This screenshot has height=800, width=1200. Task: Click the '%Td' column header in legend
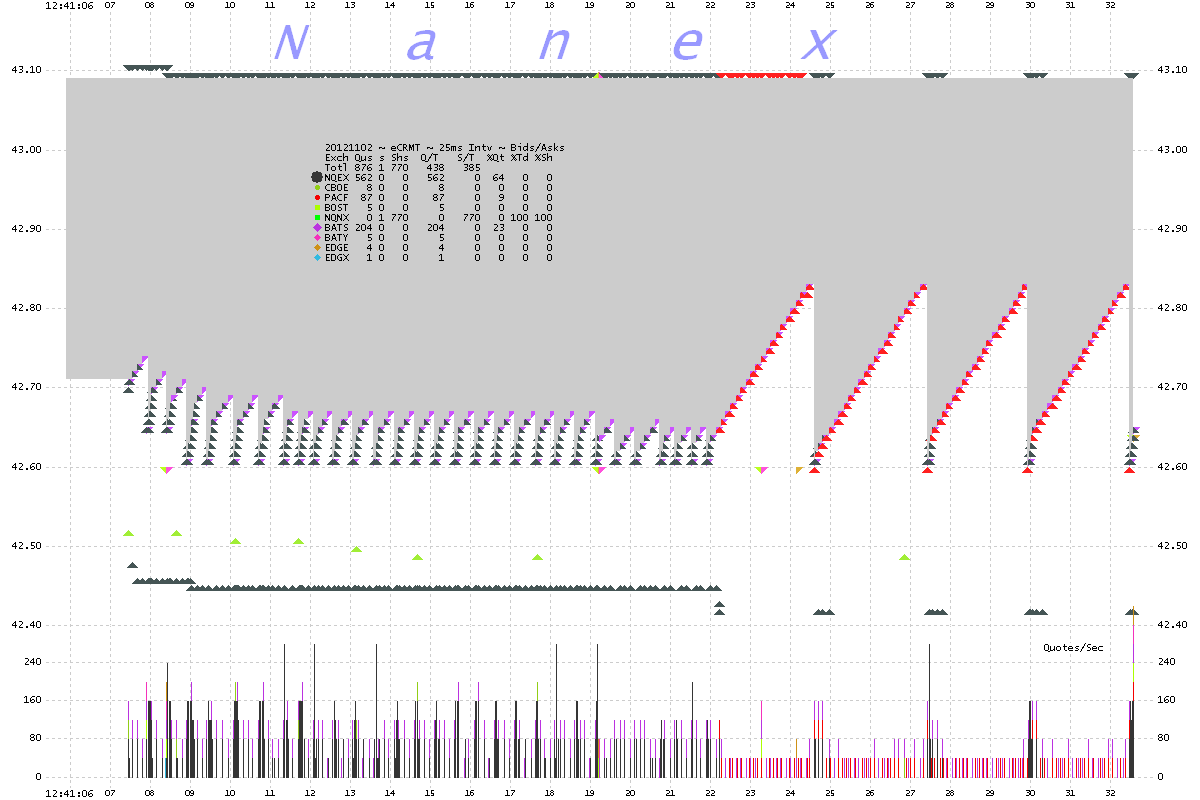click(x=520, y=157)
